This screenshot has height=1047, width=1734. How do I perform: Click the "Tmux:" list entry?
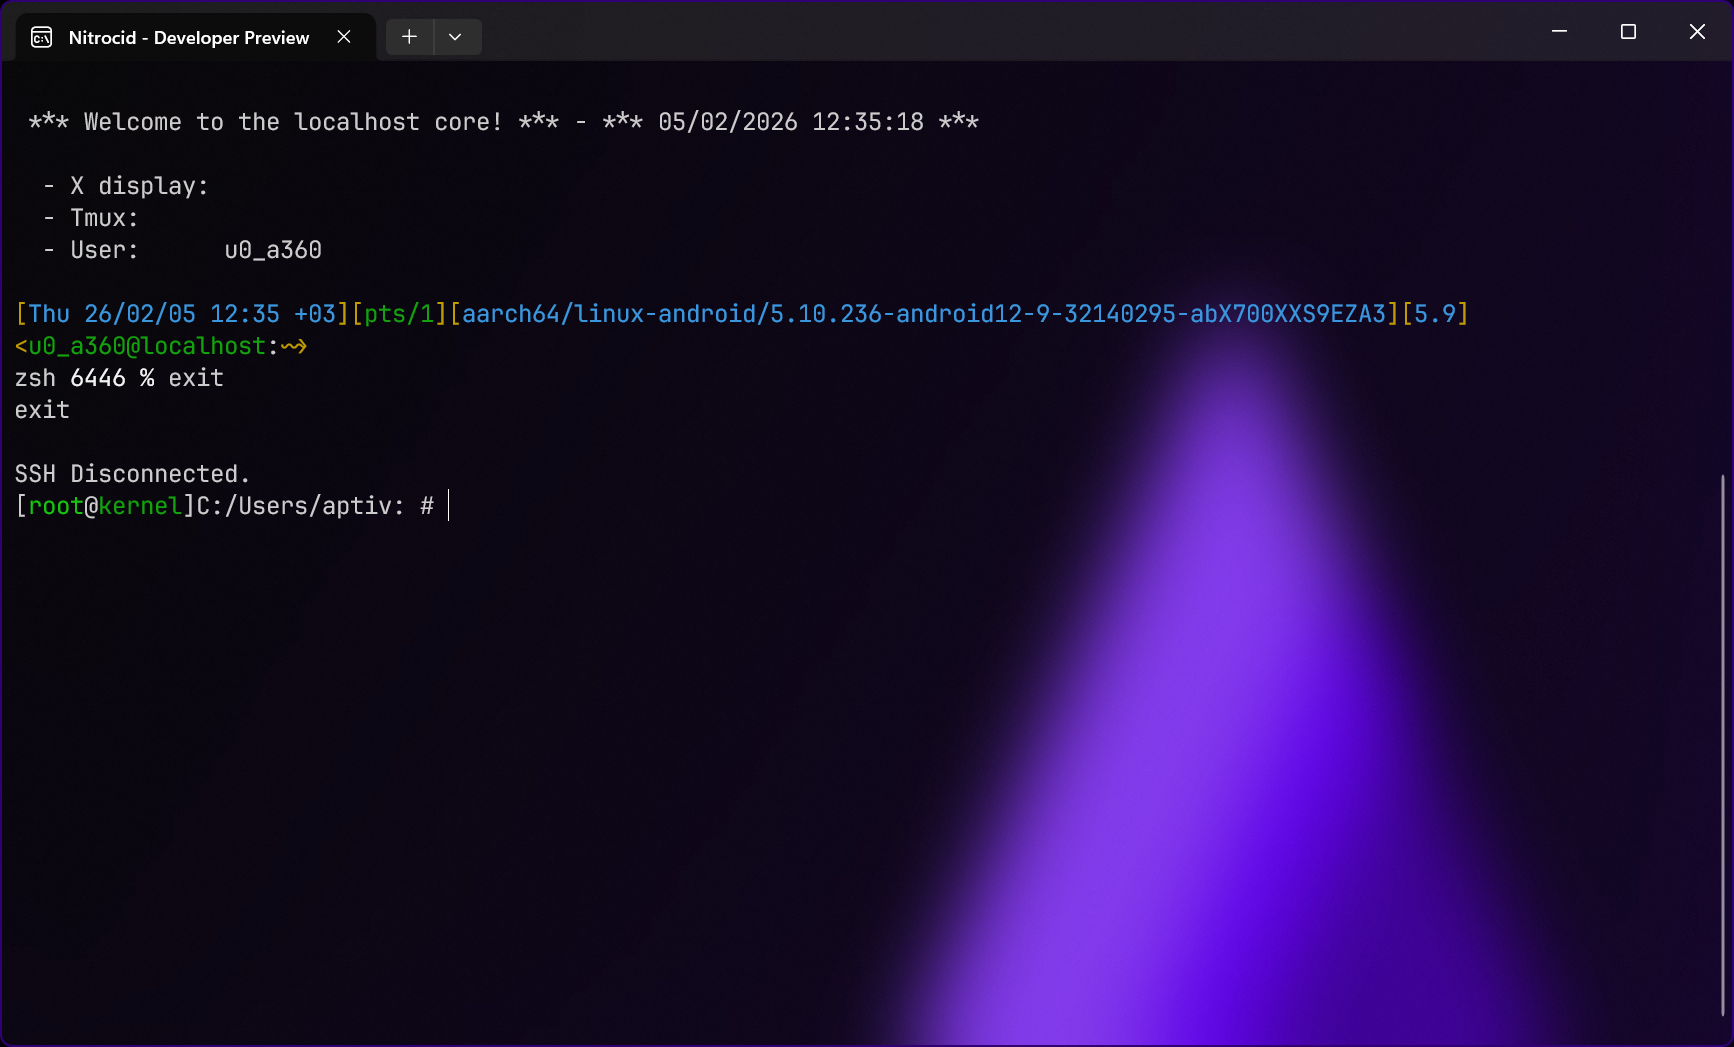104,218
